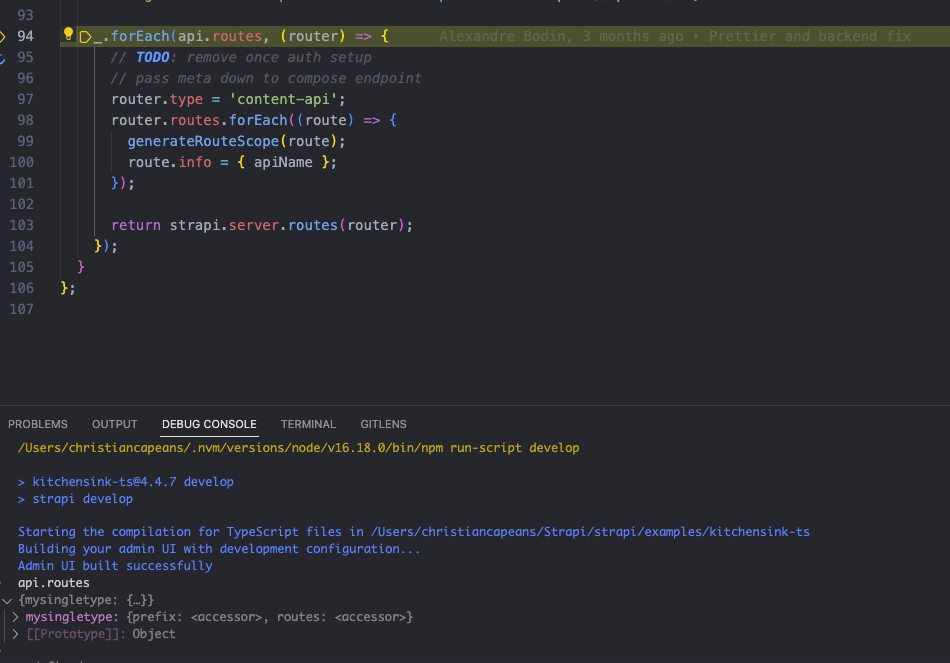Click the blue gutter indicator beside line 95
950x663 pixels.
[4, 57]
